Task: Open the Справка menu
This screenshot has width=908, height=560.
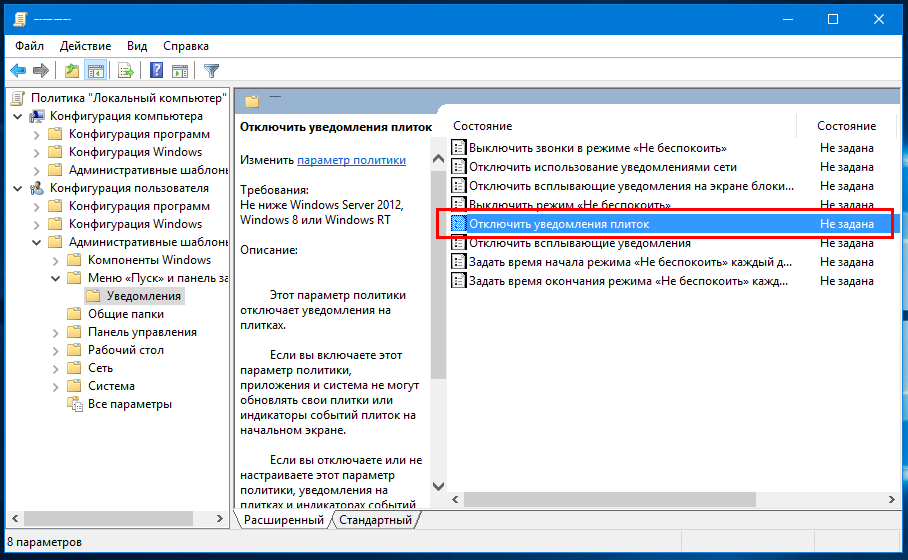Action: click(185, 46)
